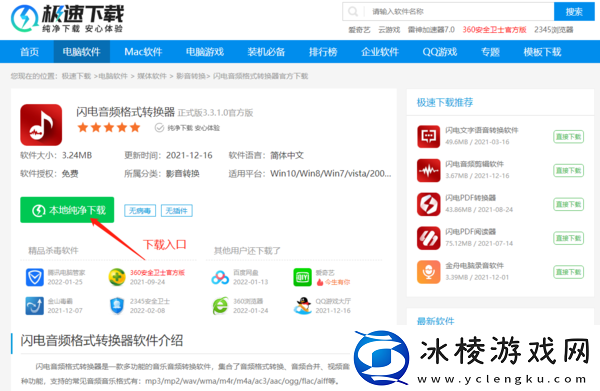Click 电脑软件 in the breadcrumb
Image resolution: width=600 pixels, height=391 pixels.
point(113,76)
